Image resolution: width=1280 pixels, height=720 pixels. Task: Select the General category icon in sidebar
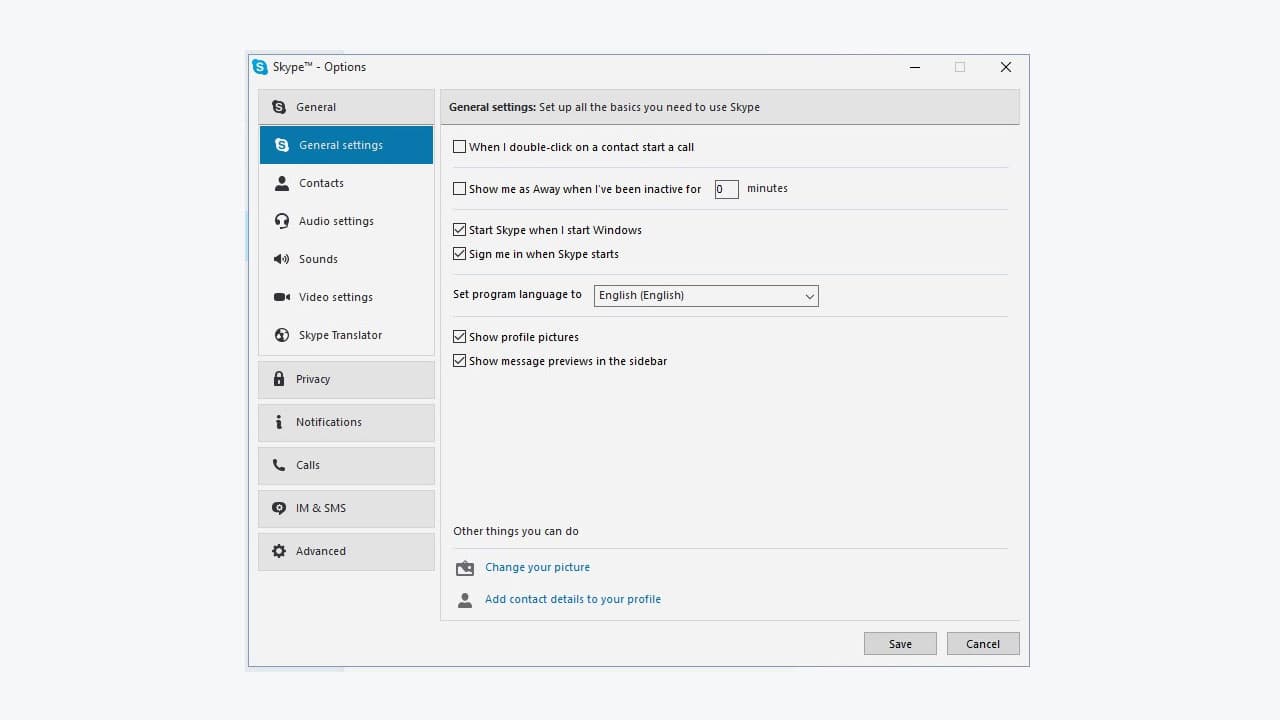point(281,107)
